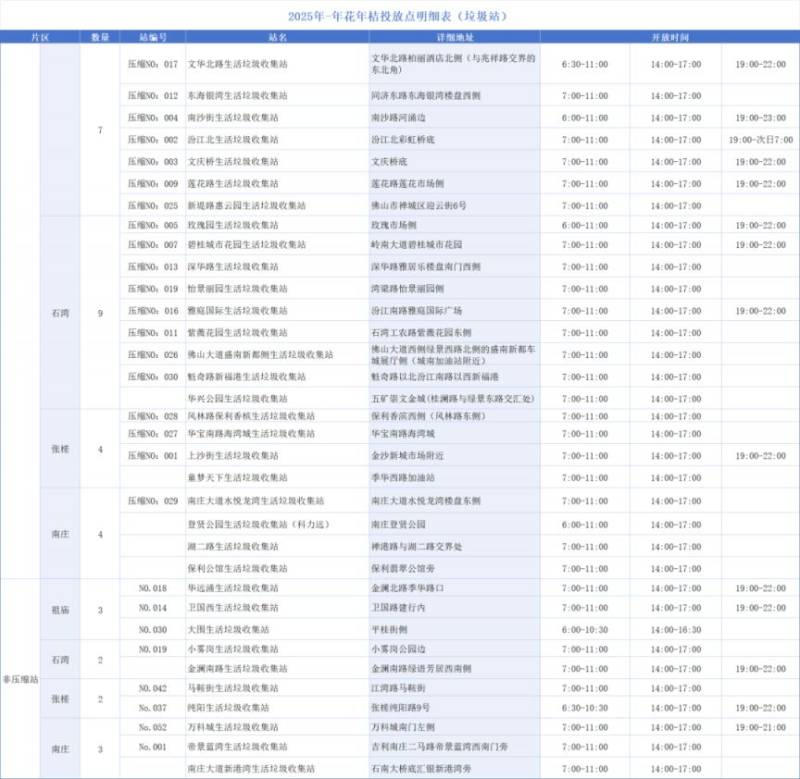Click the 南庄登贤公园 address cell

click(398, 524)
